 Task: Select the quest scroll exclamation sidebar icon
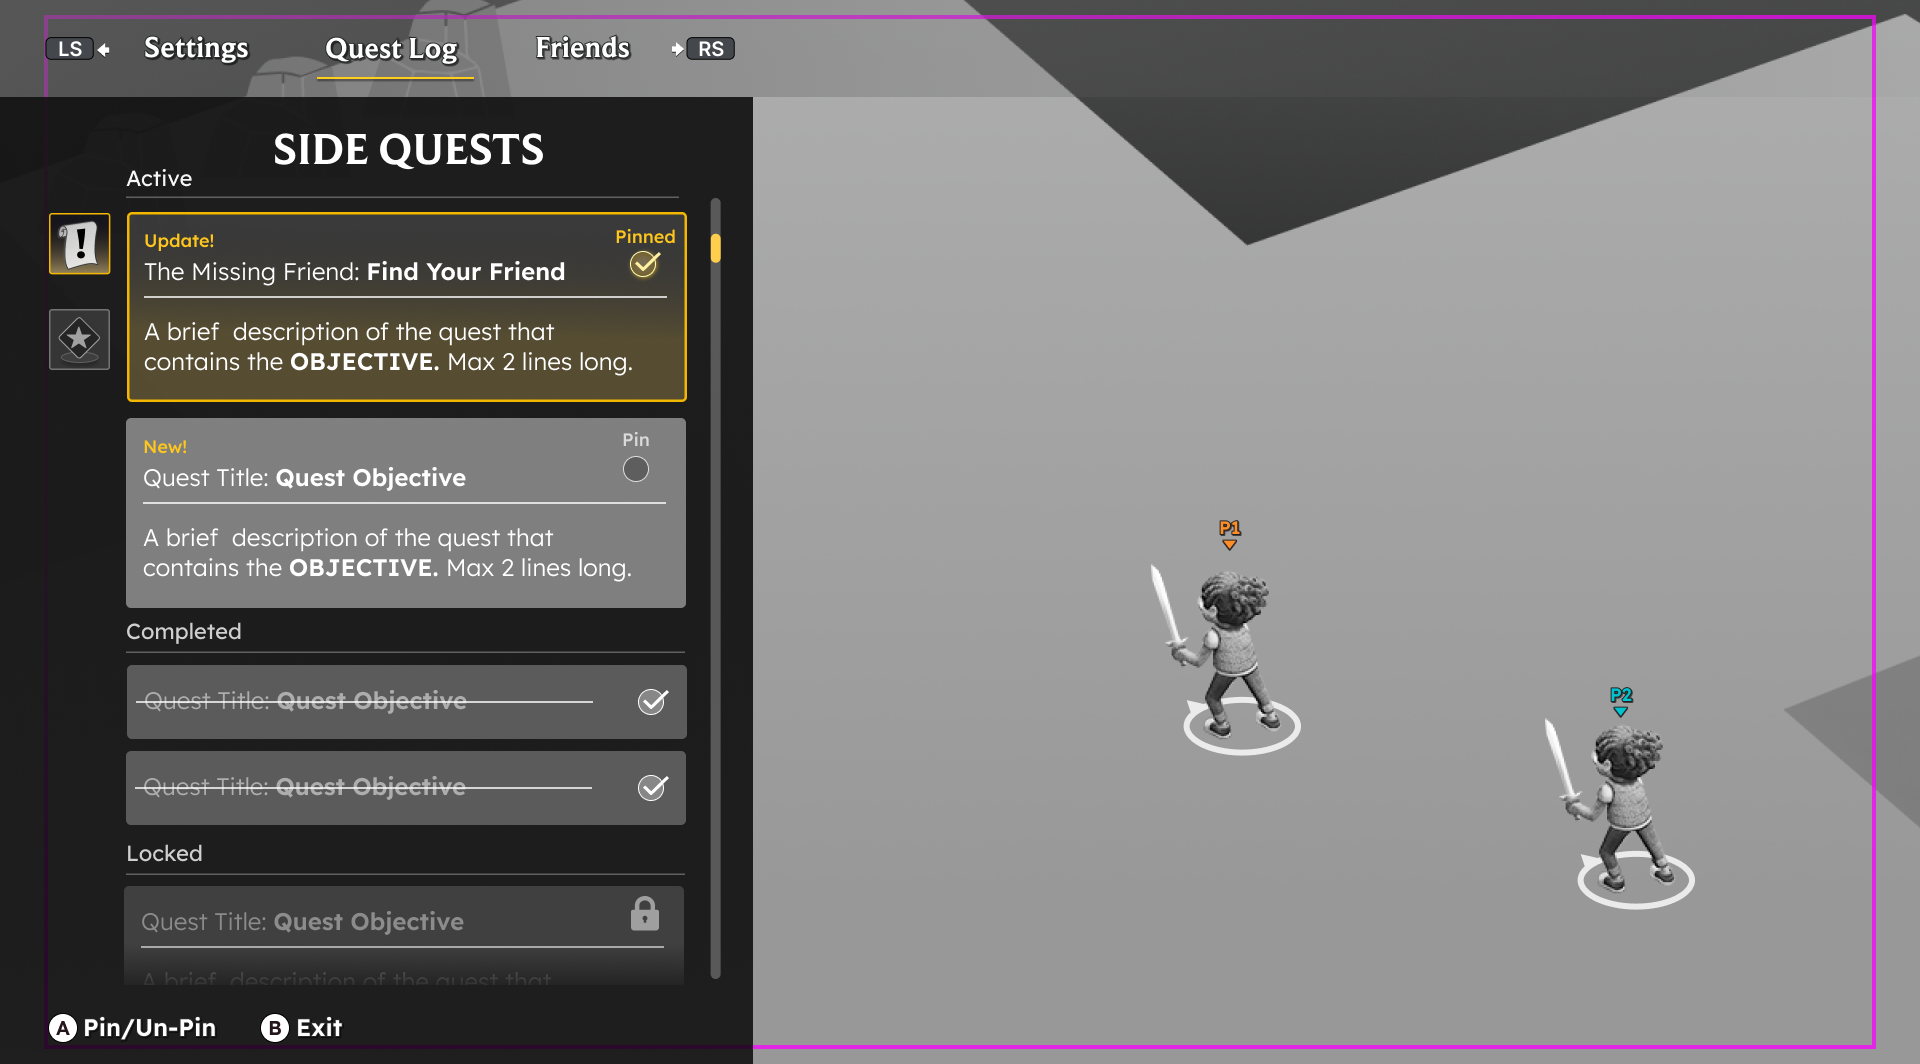(x=80, y=244)
